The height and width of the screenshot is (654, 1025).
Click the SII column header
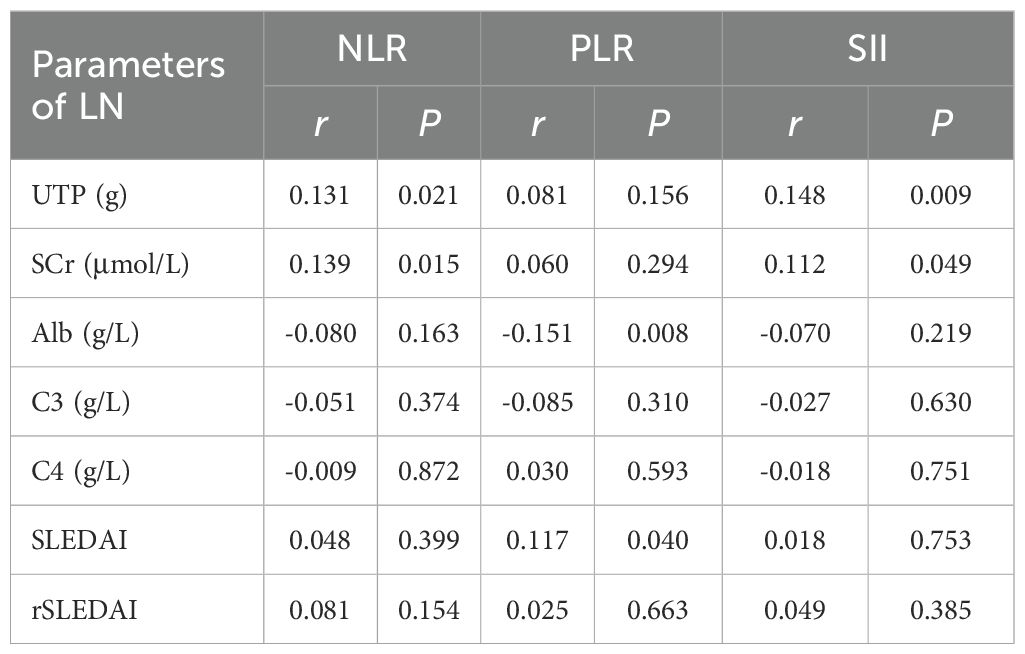[x=867, y=48]
